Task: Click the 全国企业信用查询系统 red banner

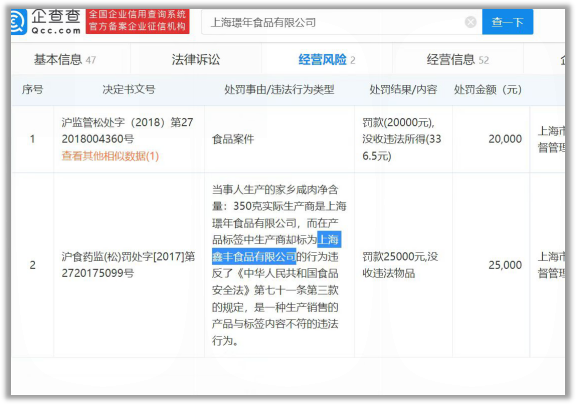Action: click(x=137, y=21)
